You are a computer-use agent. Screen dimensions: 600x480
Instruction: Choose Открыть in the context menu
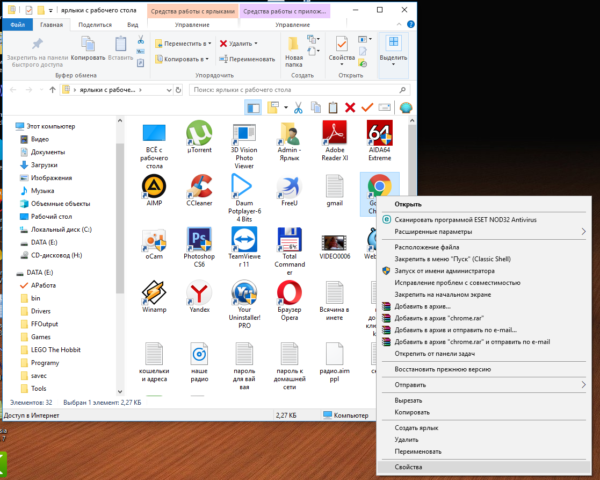pyautogui.click(x=483, y=204)
